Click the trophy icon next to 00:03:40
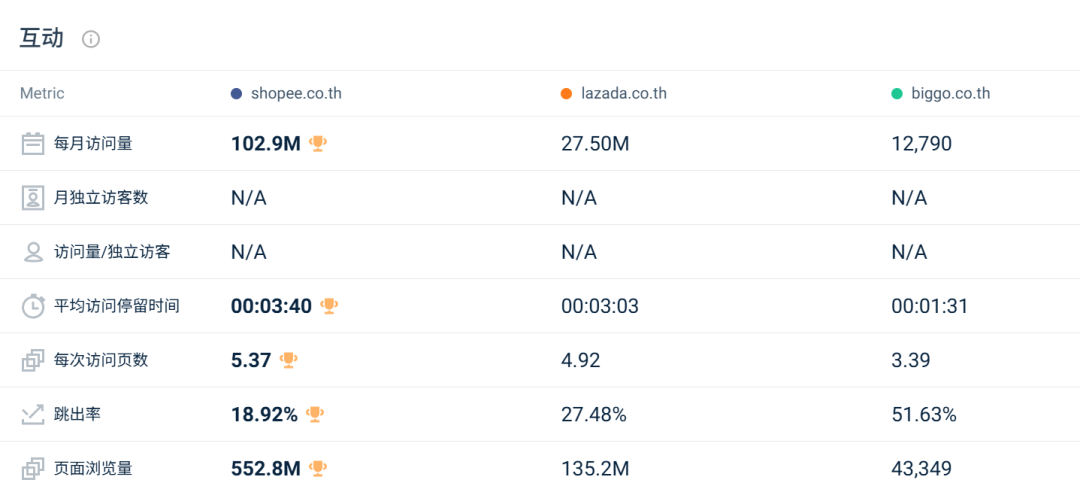The width and height of the screenshot is (1080, 489). click(329, 306)
